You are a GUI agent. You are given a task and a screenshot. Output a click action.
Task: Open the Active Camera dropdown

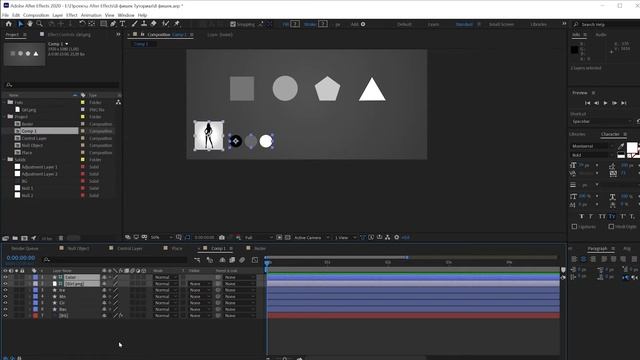point(311,237)
